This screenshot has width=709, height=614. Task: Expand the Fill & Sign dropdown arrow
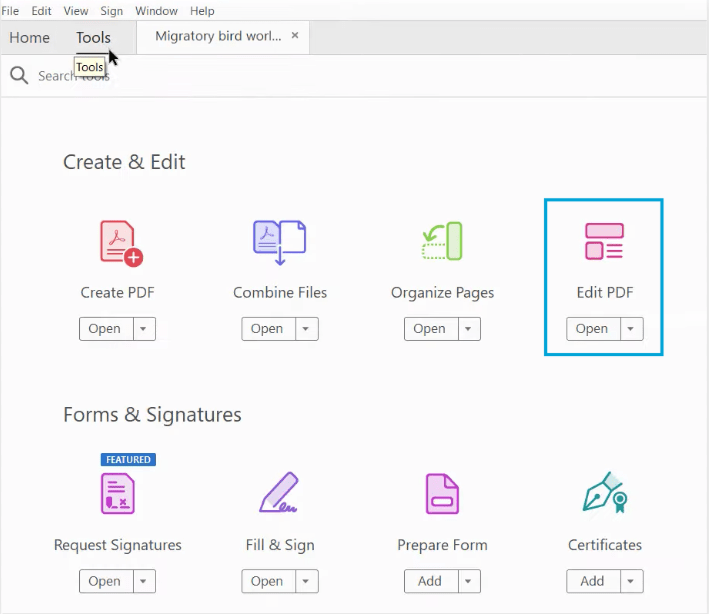click(307, 581)
